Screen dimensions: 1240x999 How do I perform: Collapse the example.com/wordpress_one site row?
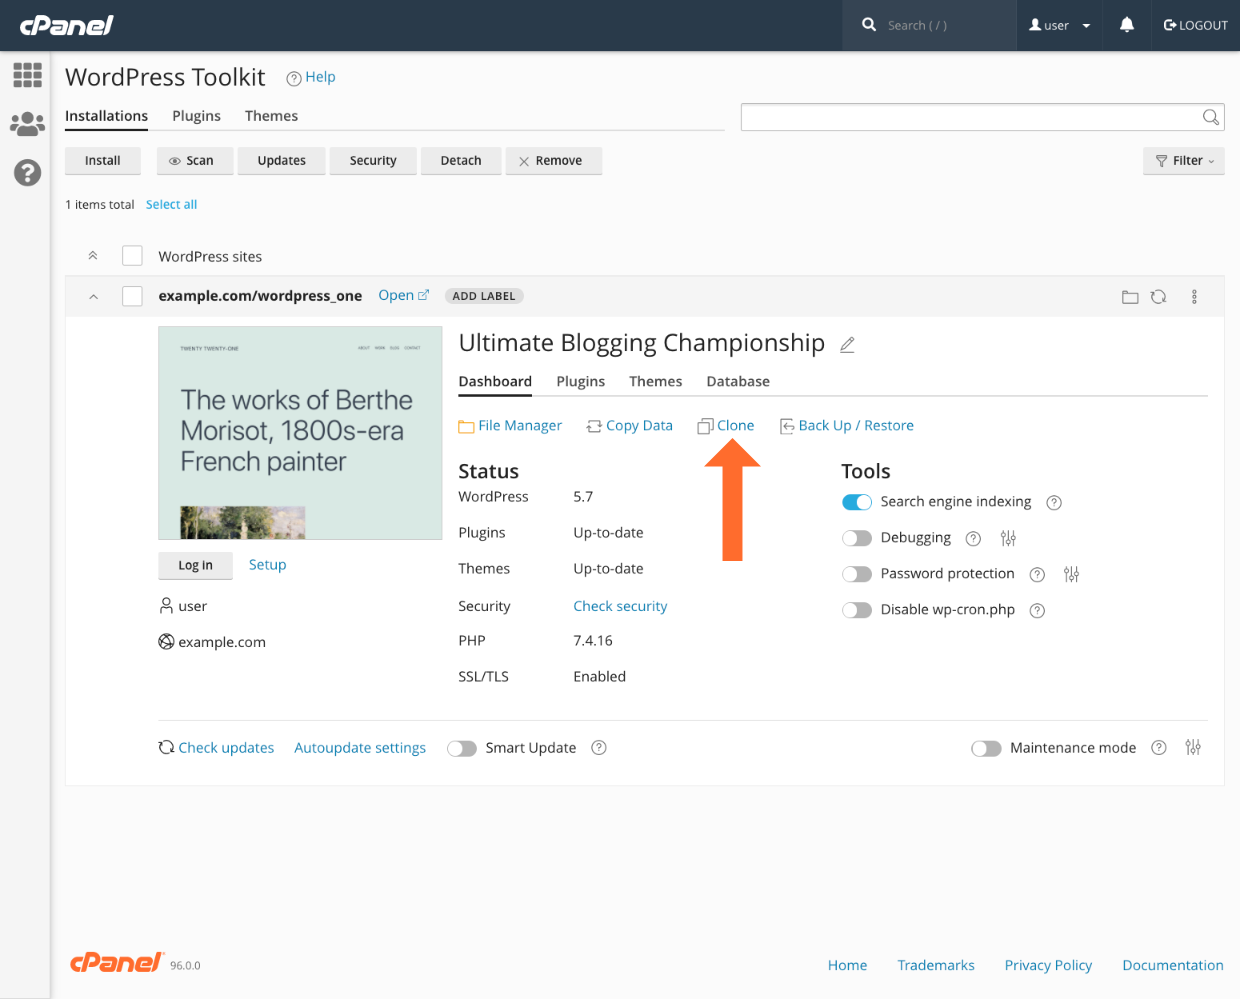tap(93, 296)
